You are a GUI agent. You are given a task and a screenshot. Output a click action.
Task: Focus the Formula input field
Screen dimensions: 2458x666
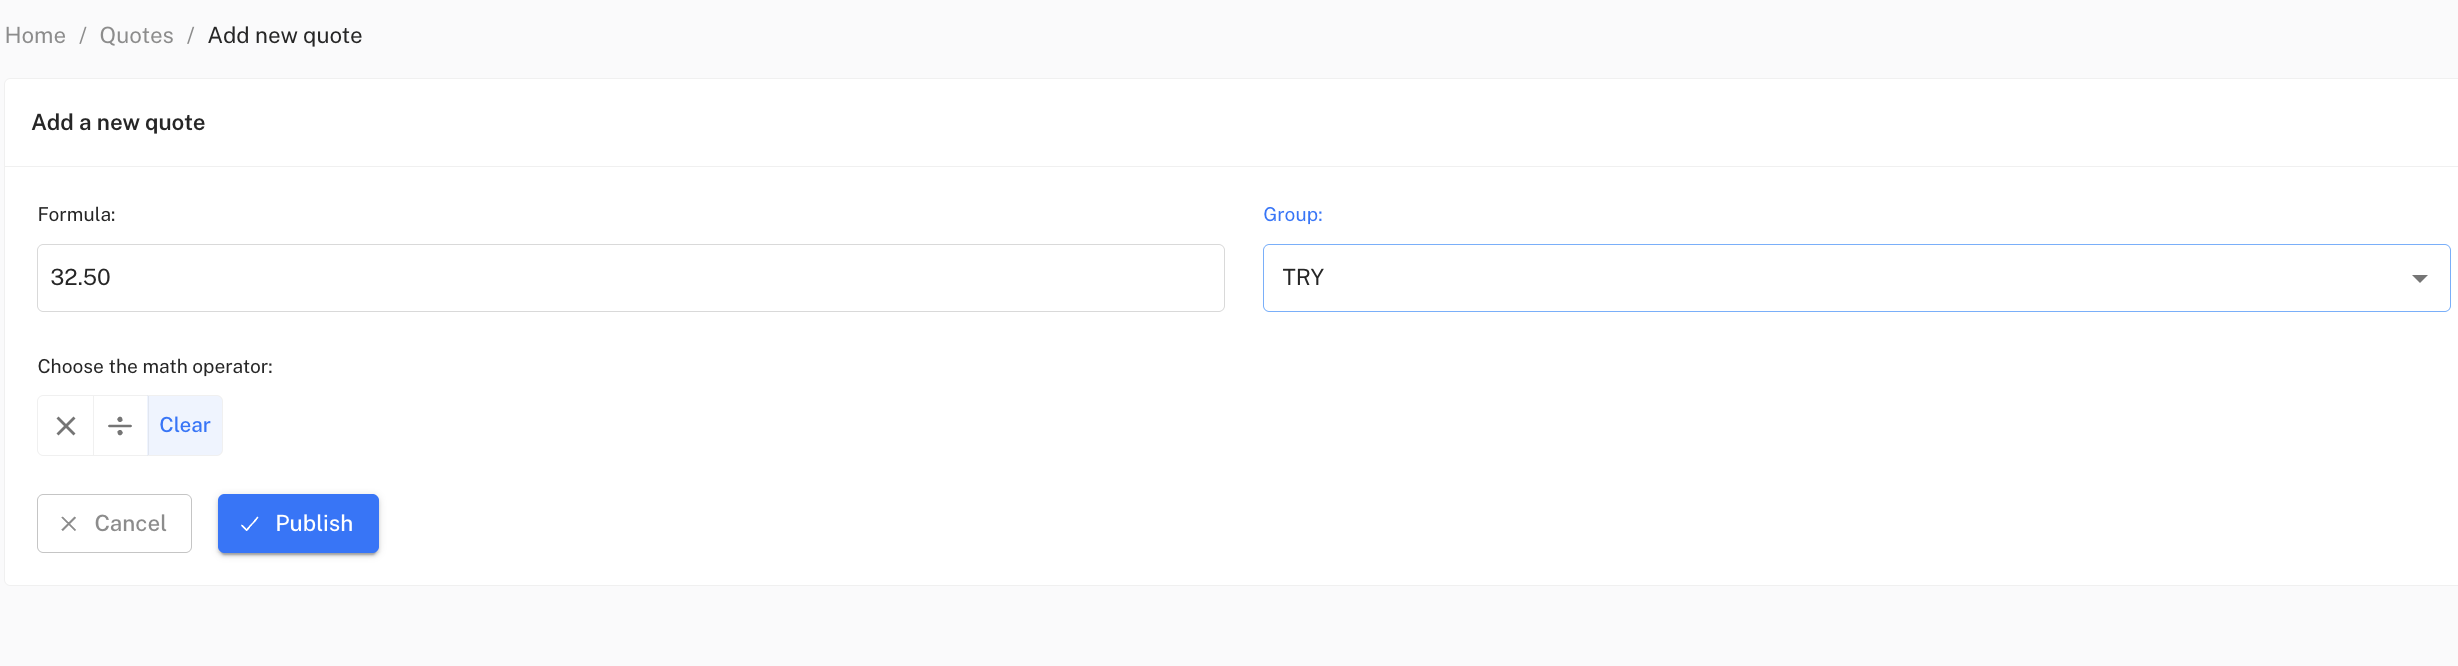click(630, 278)
